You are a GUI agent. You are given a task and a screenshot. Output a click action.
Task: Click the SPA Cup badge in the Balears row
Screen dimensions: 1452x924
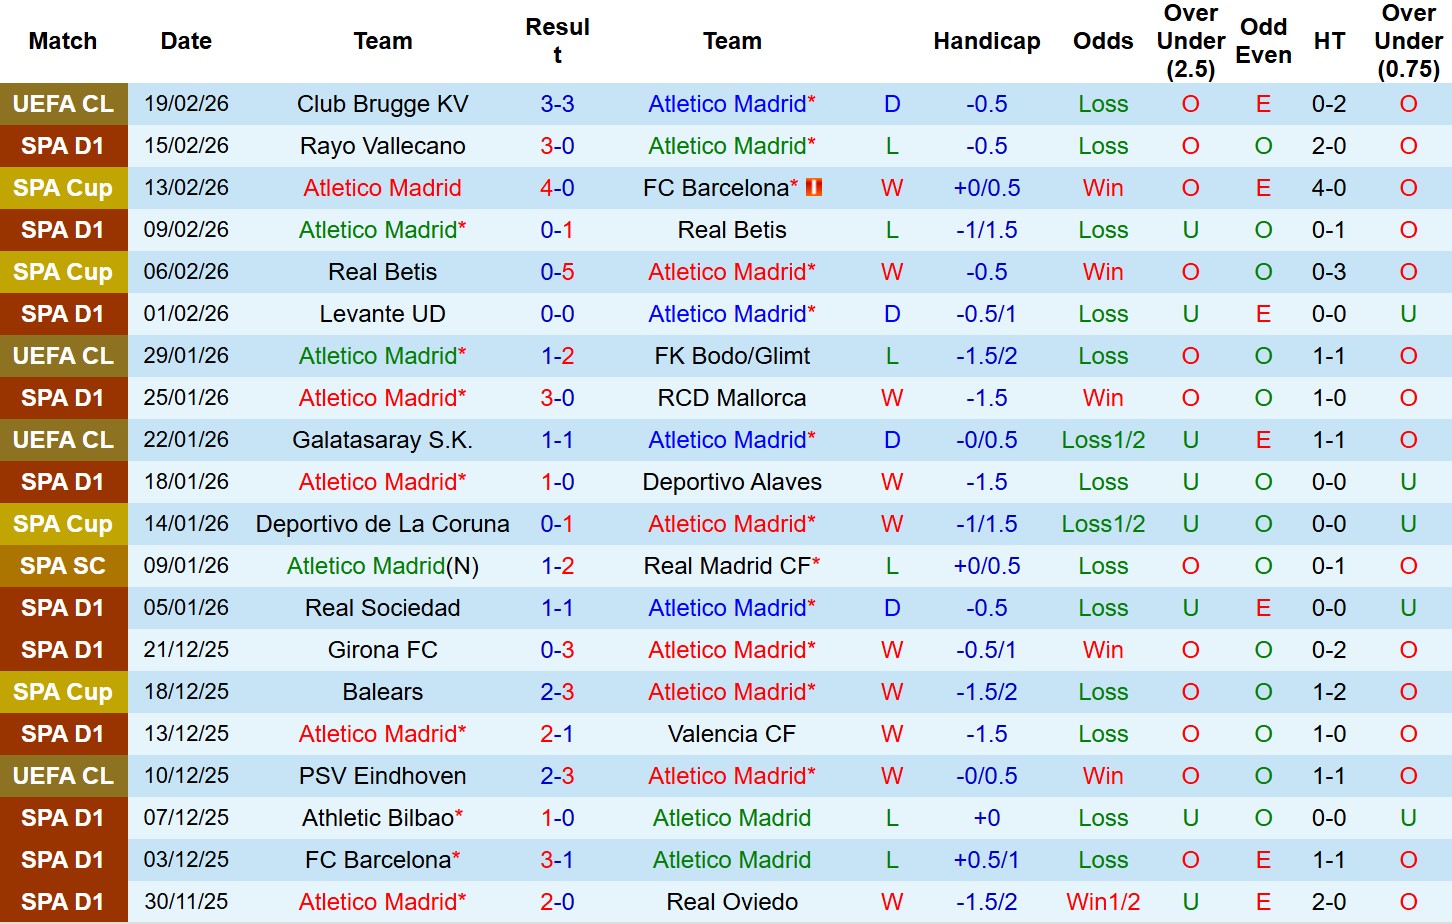pos(63,692)
